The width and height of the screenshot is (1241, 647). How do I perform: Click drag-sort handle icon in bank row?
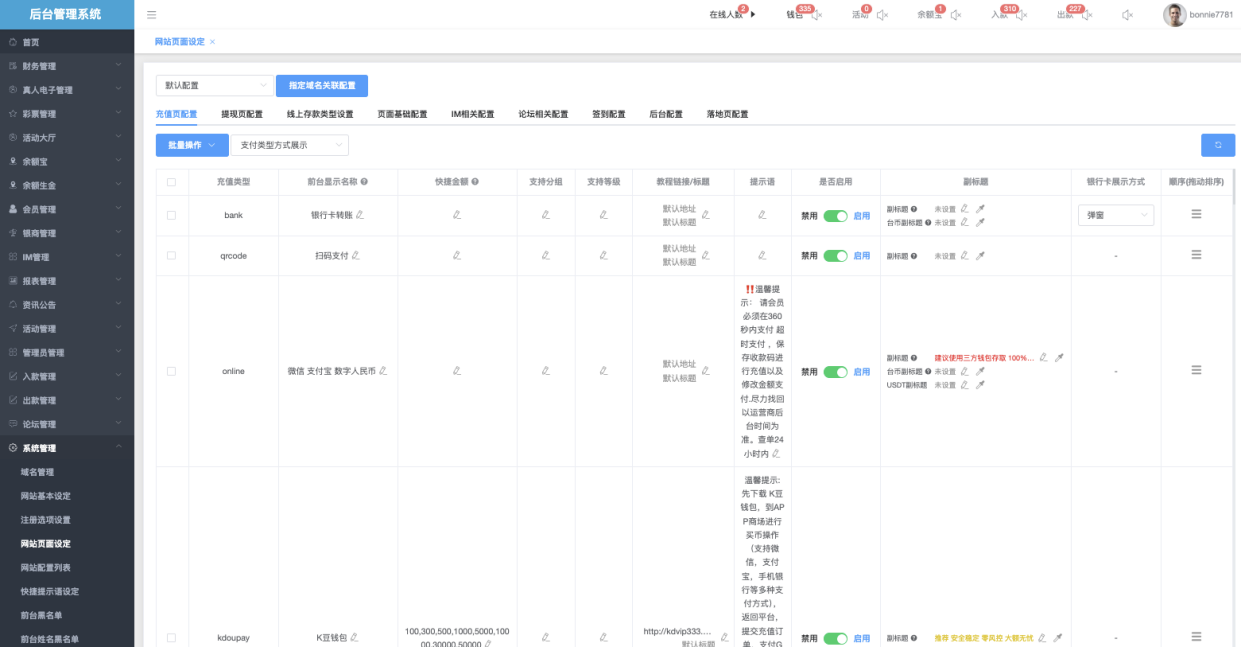(x=1196, y=214)
